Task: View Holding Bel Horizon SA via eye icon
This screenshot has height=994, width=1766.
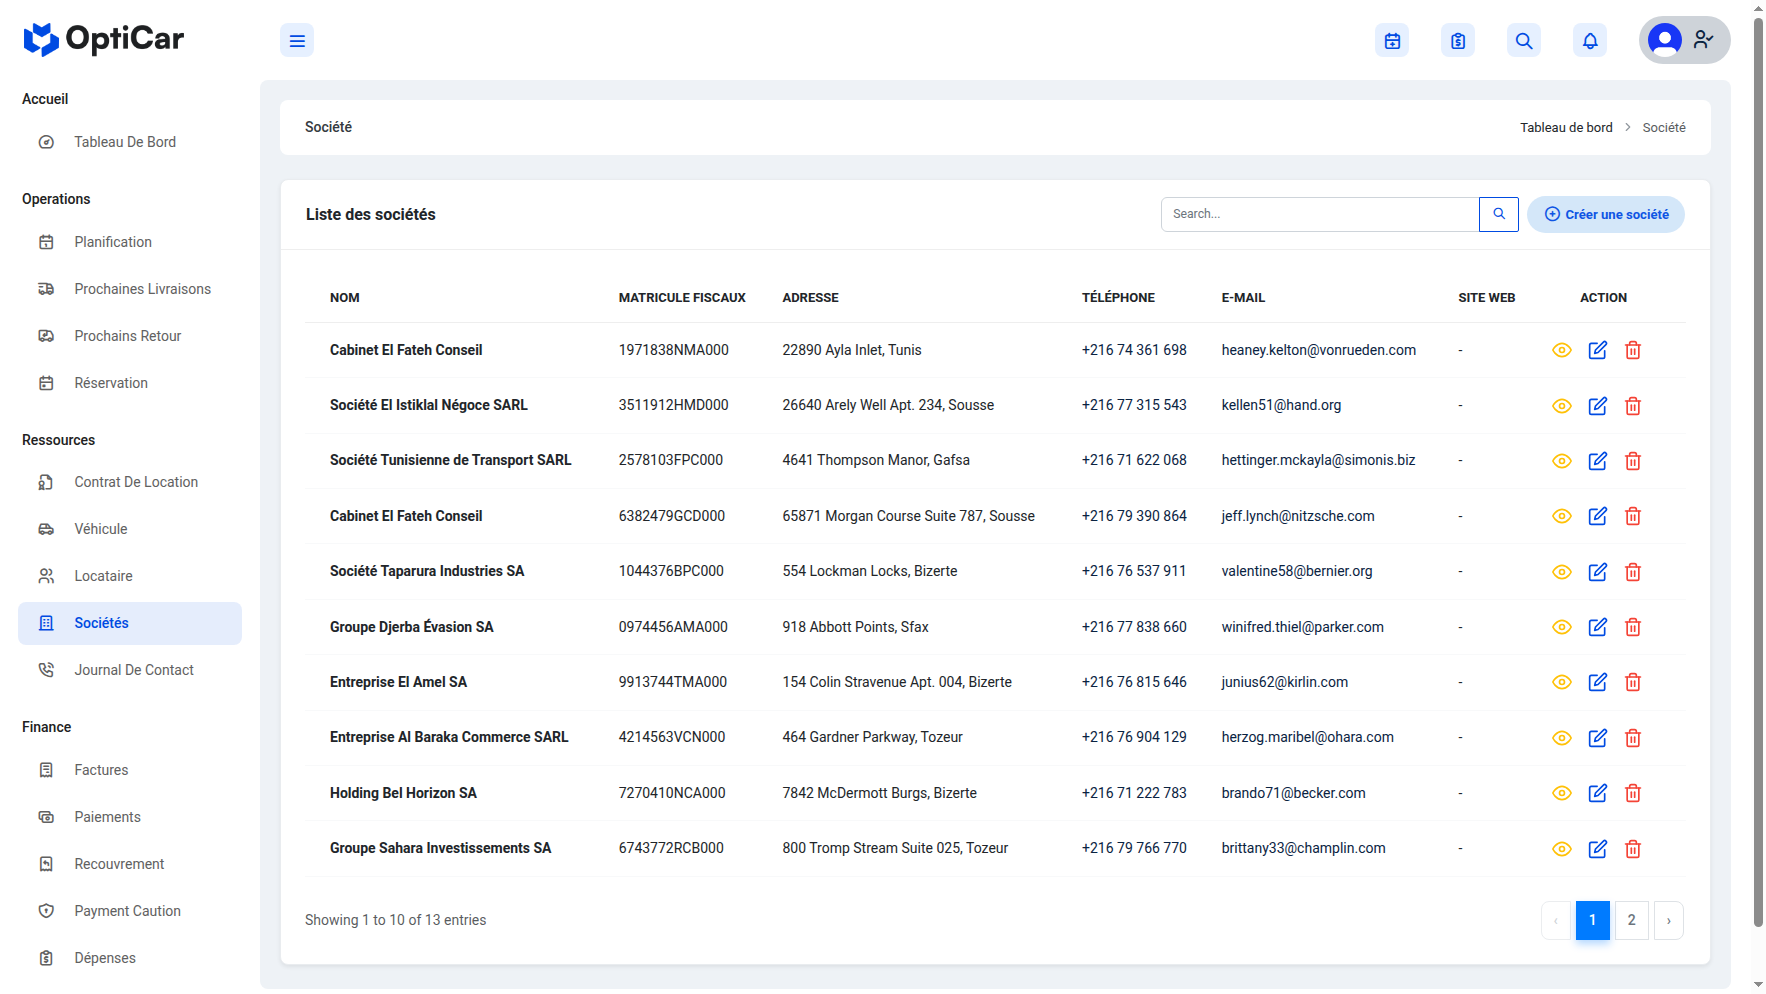Action: (x=1562, y=793)
